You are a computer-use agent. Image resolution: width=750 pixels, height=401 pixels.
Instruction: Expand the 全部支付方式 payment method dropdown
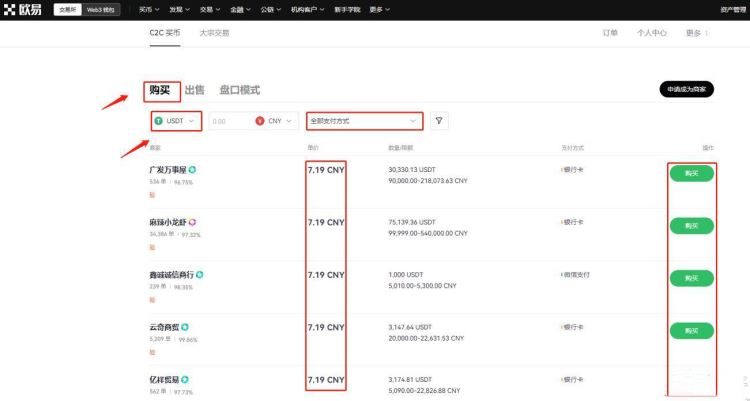pyautogui.click(x=364, y=121)
